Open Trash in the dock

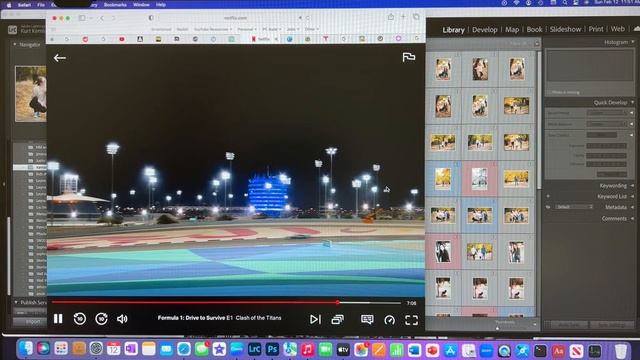click(x=620, y=351)
